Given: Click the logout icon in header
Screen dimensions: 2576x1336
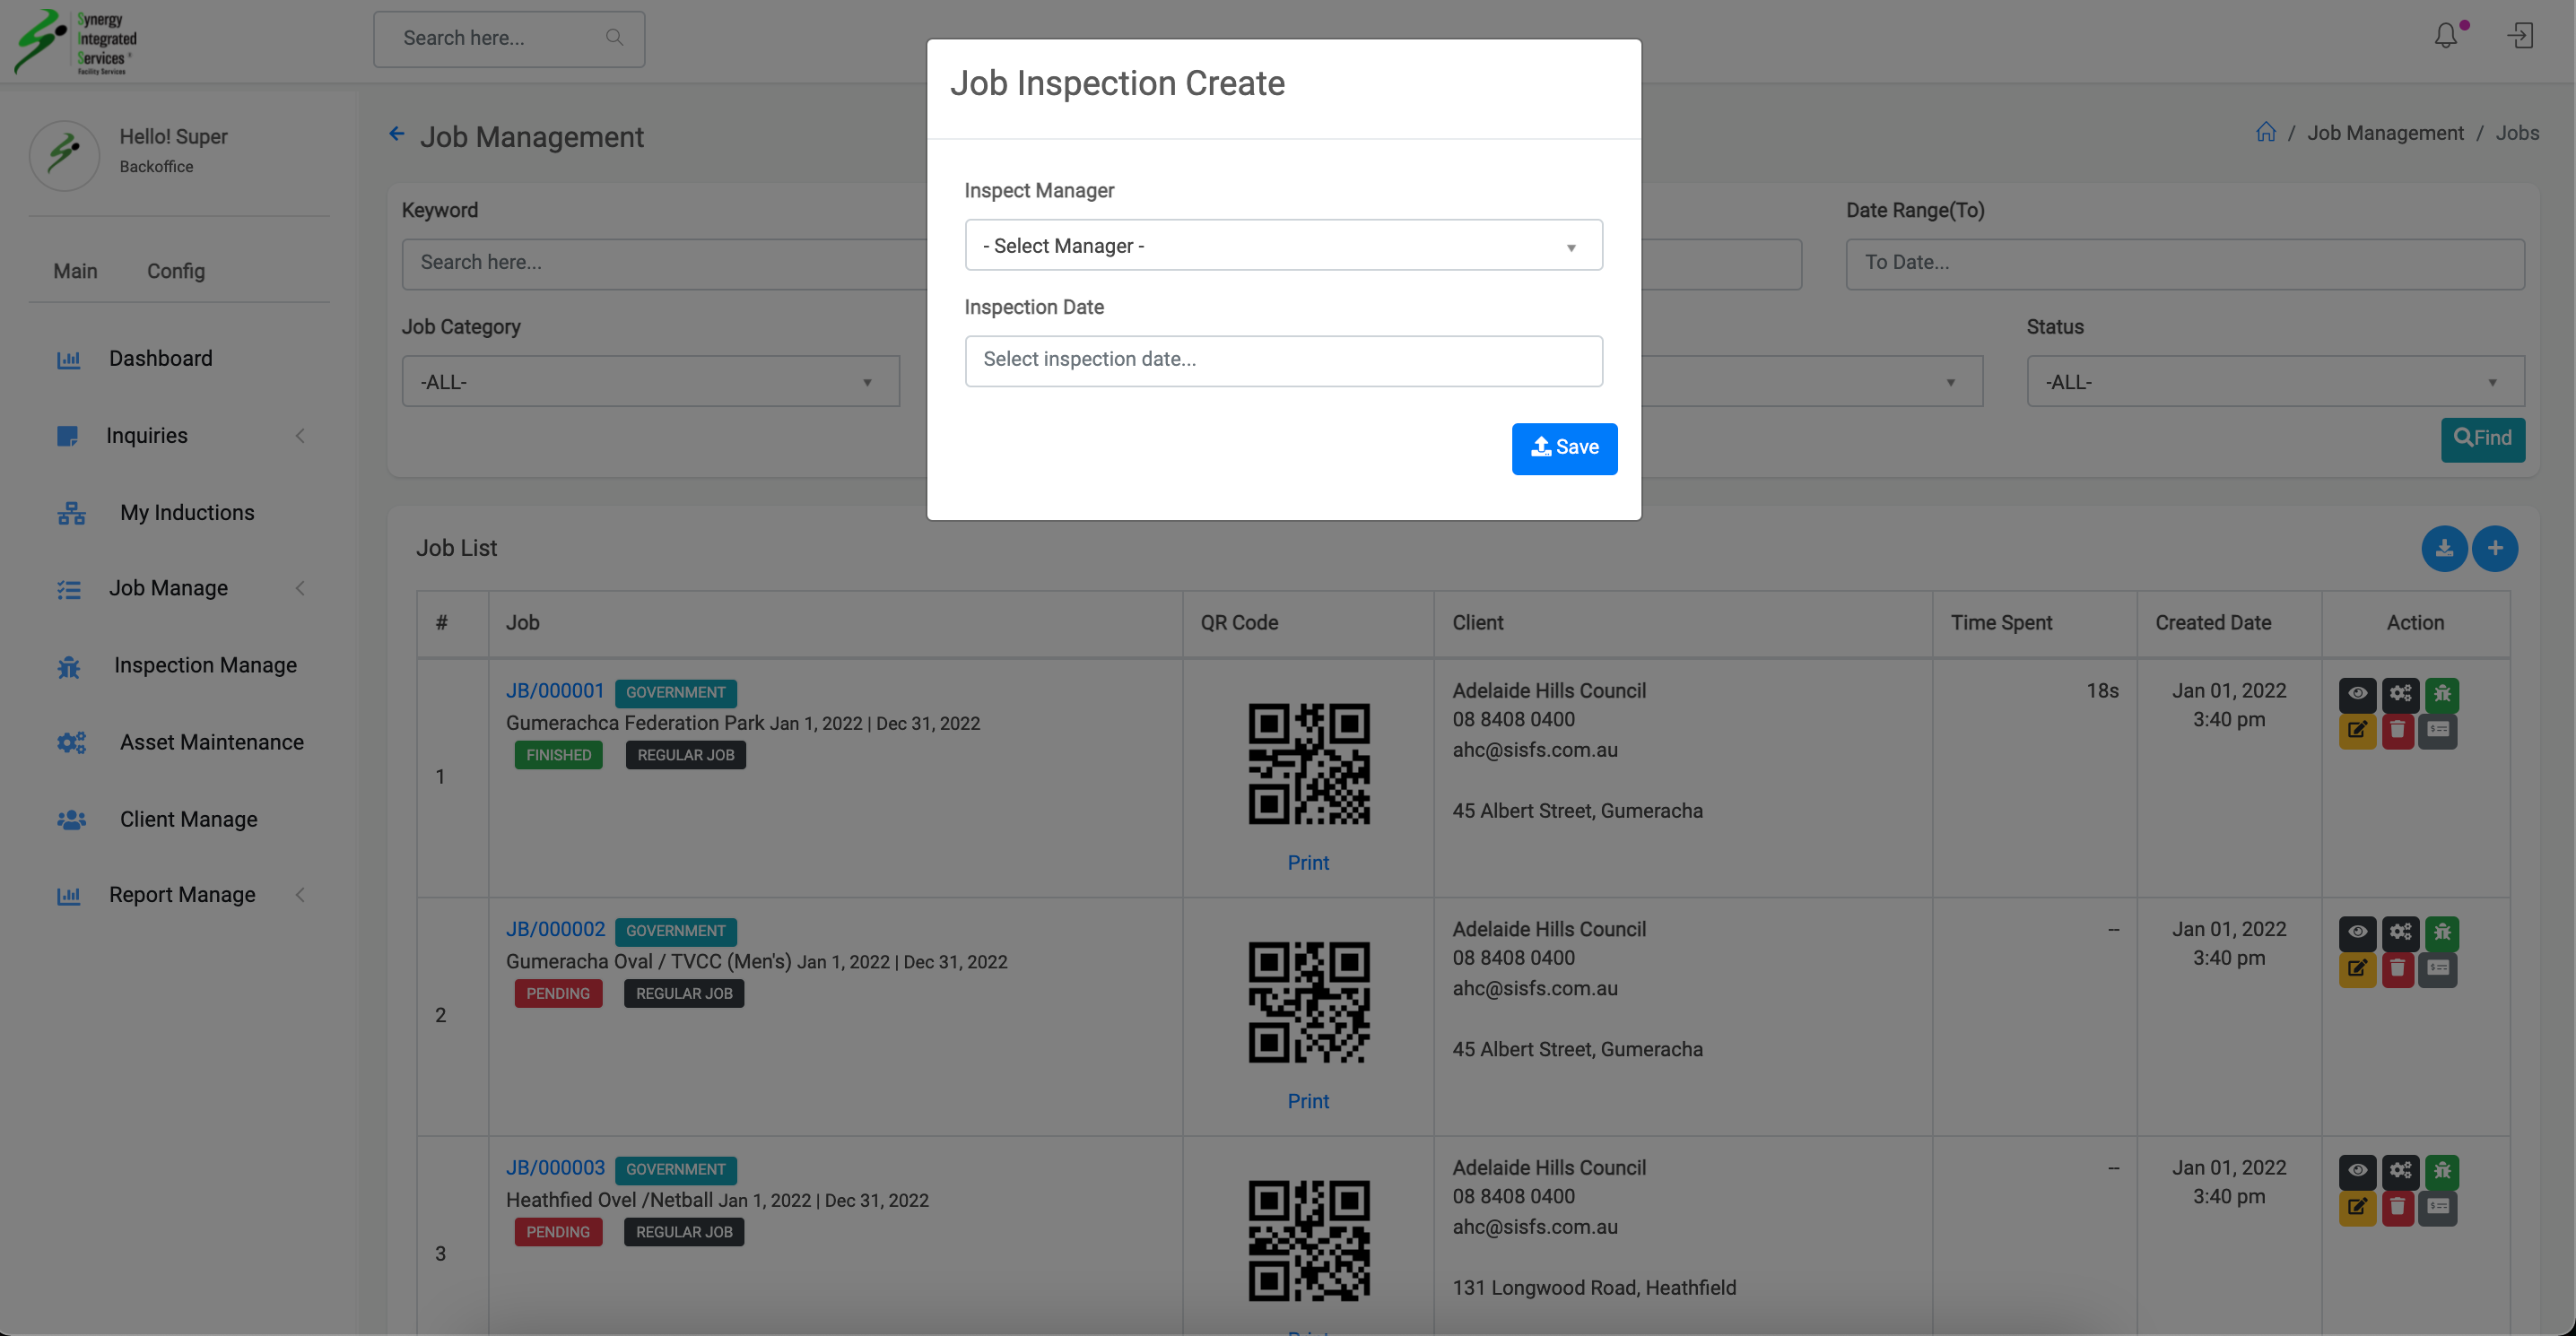Looking at the screenshot, I should point(2520,36).
